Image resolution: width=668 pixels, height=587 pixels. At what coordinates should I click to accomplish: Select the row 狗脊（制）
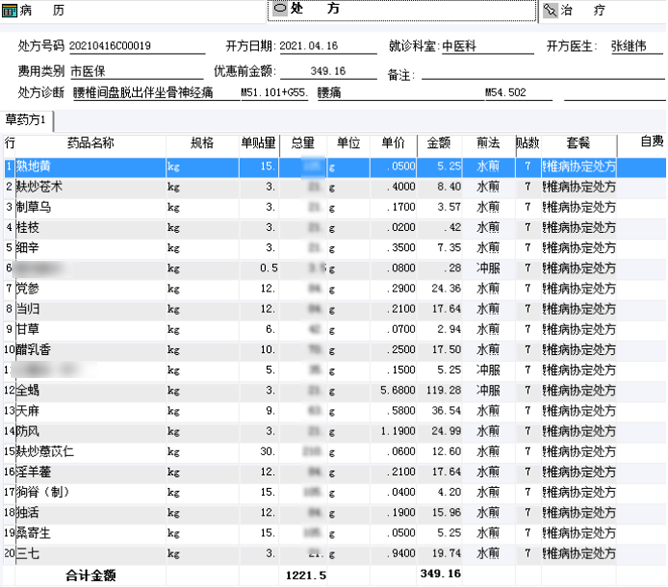tap(335, 492)
